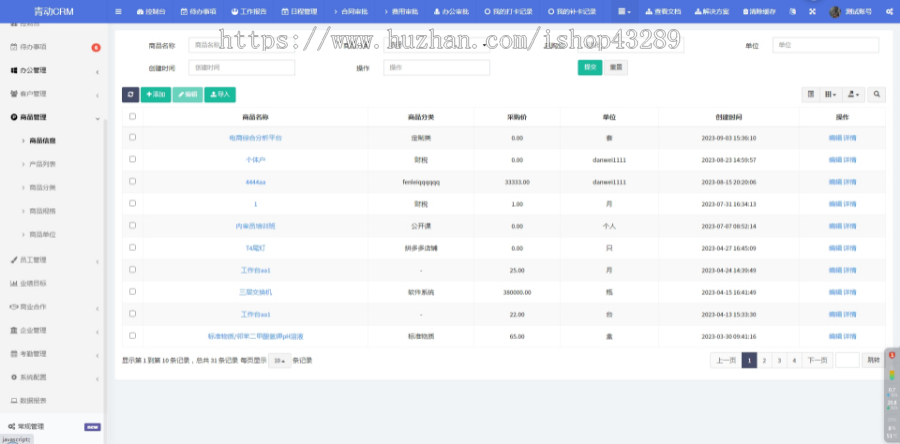The height and width of the screenshot is (444, 900).
Task: Click the hamburger menu icon in header
Action: (118, 11)
